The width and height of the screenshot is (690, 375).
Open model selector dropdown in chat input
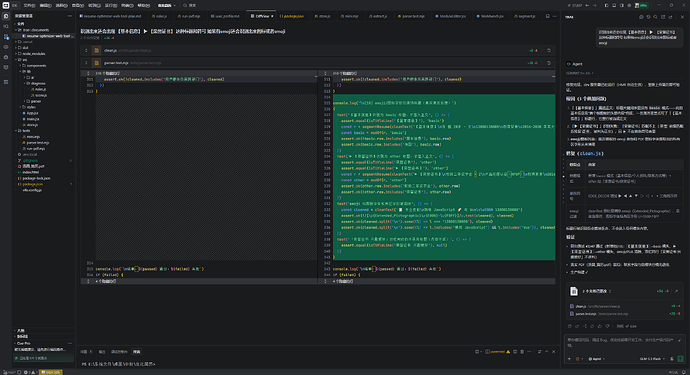click(x=652, y=359)
